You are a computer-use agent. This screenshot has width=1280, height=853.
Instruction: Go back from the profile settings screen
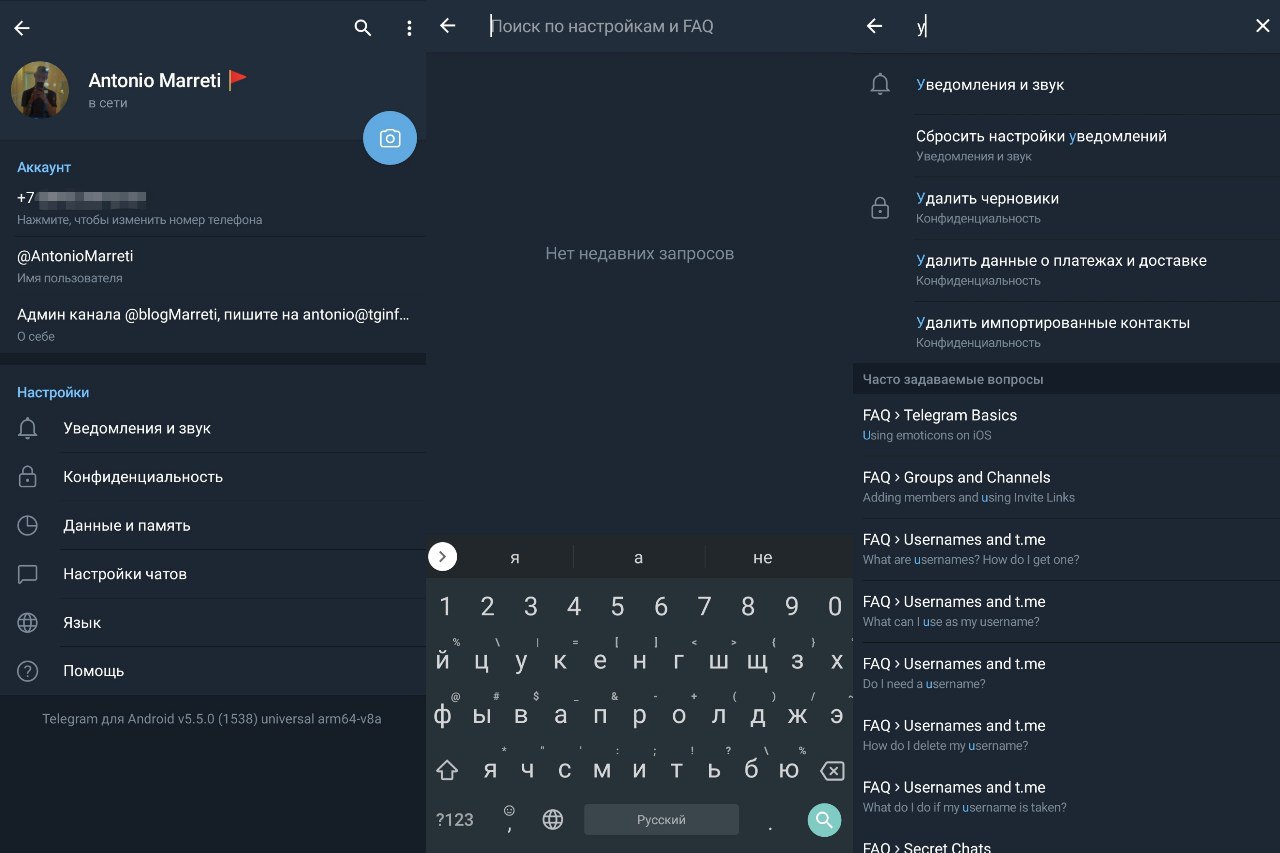(22, 28)
